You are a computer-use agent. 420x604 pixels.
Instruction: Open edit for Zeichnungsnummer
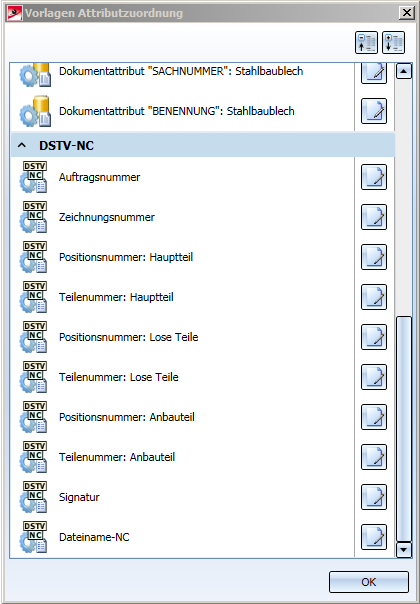[374, 217]
